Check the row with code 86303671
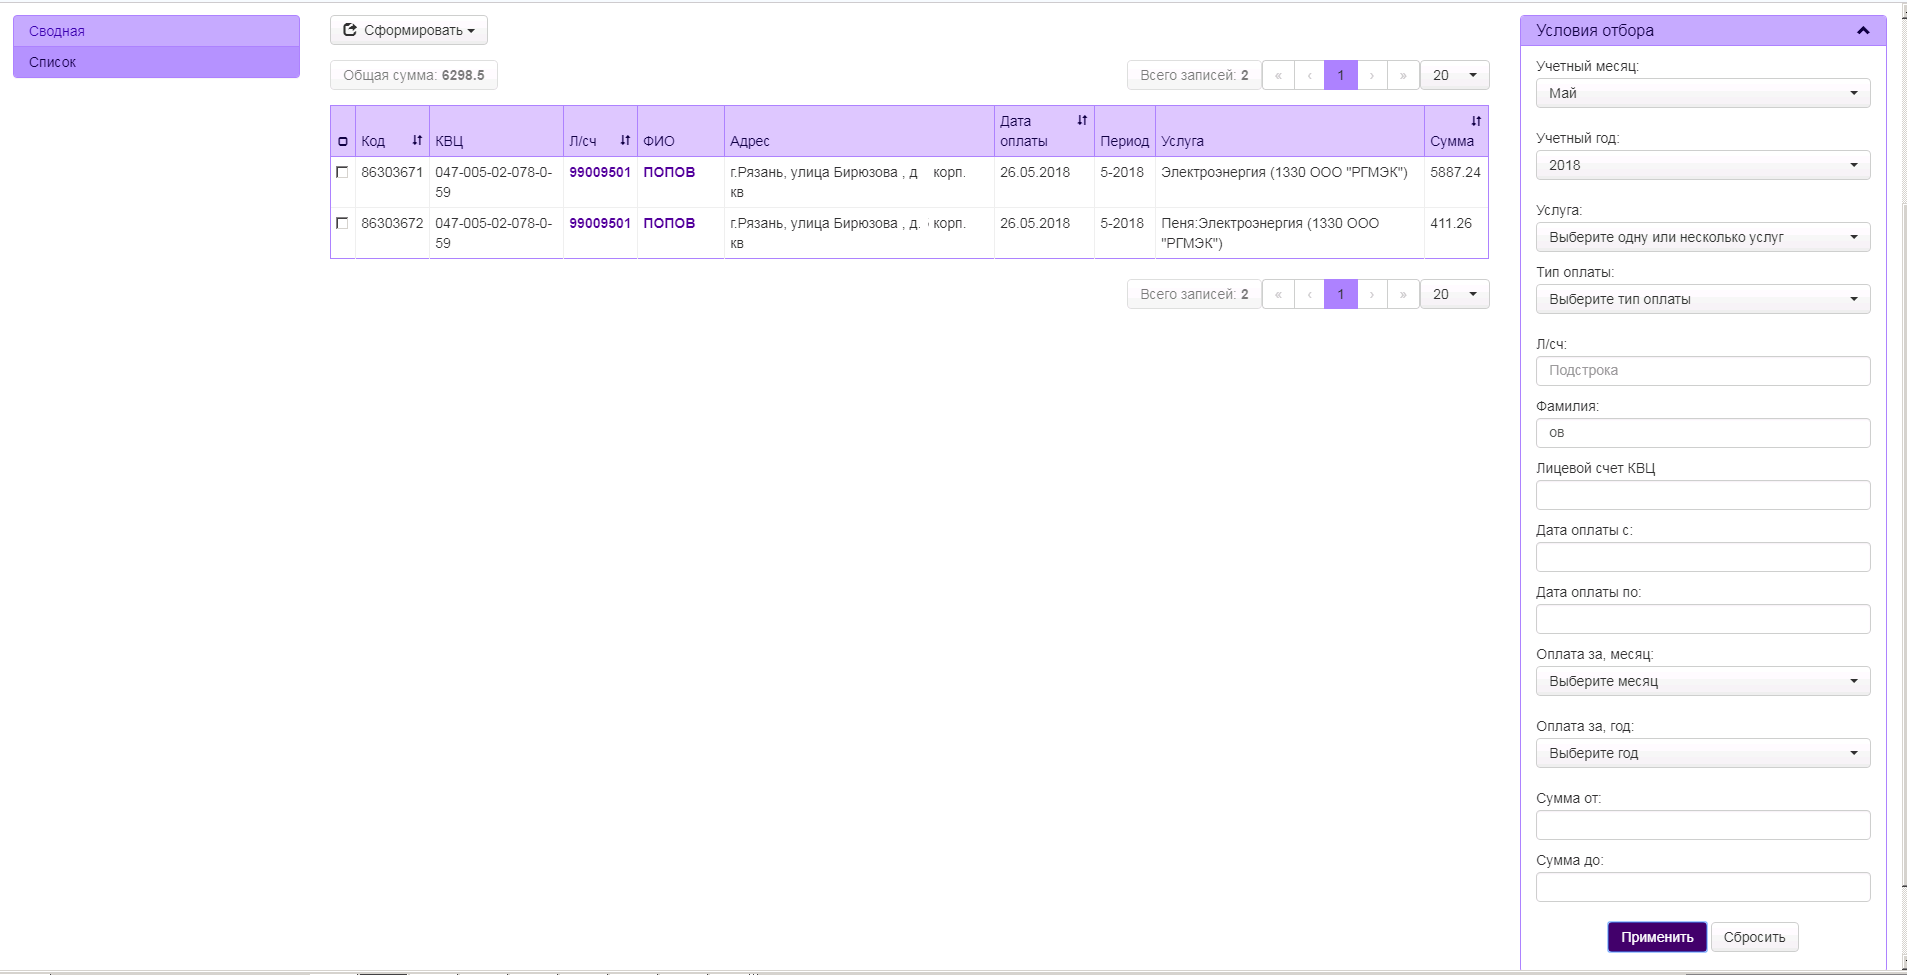 [x=342, y=172]
